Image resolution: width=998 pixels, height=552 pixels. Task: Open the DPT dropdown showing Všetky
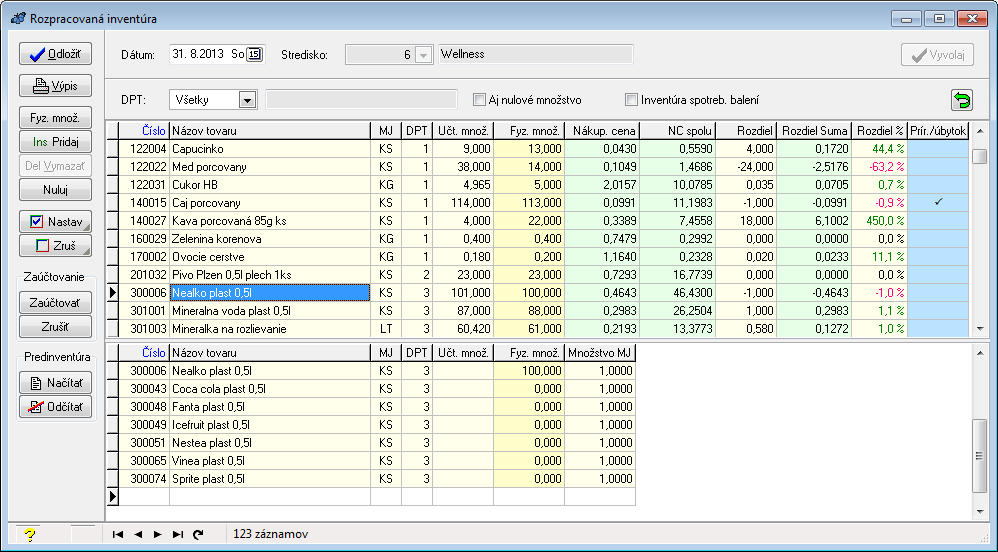247,100
